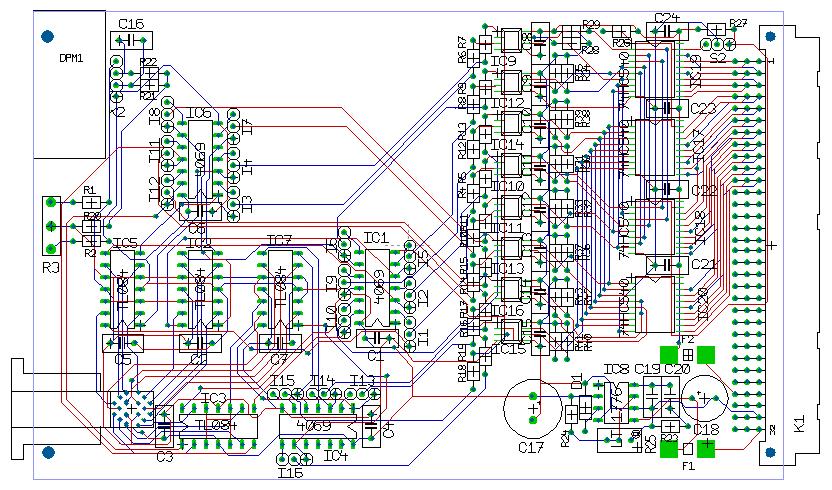Select the IC6 chip footprint
Viewport: 832px width, 490px height.
200,160
